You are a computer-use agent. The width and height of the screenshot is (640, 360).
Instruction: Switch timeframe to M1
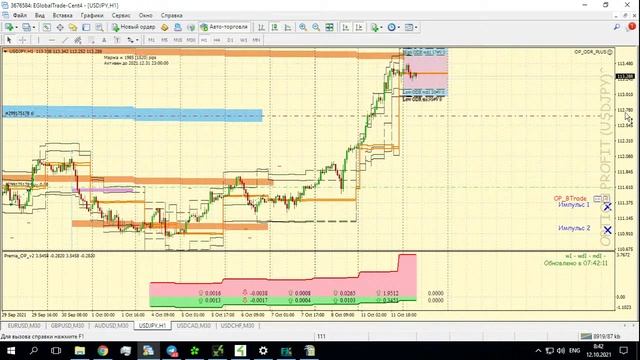(151, 40)
